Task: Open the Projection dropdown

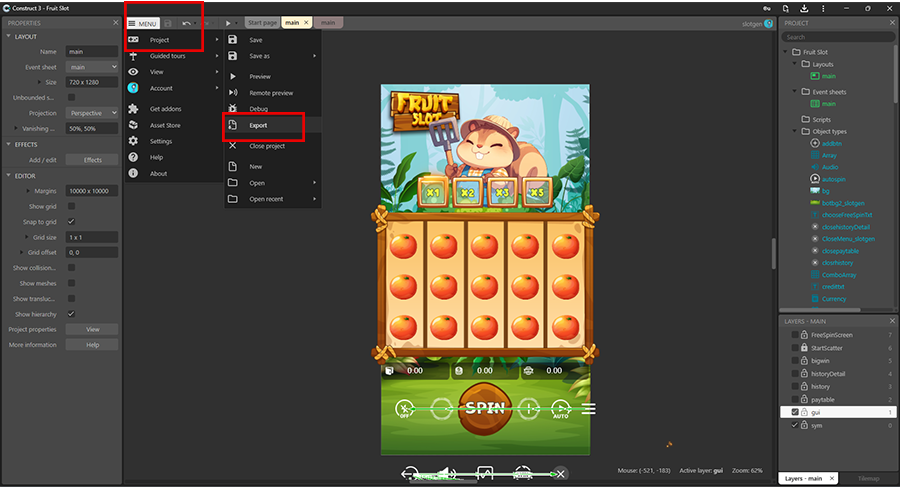Action: (92, 113)
